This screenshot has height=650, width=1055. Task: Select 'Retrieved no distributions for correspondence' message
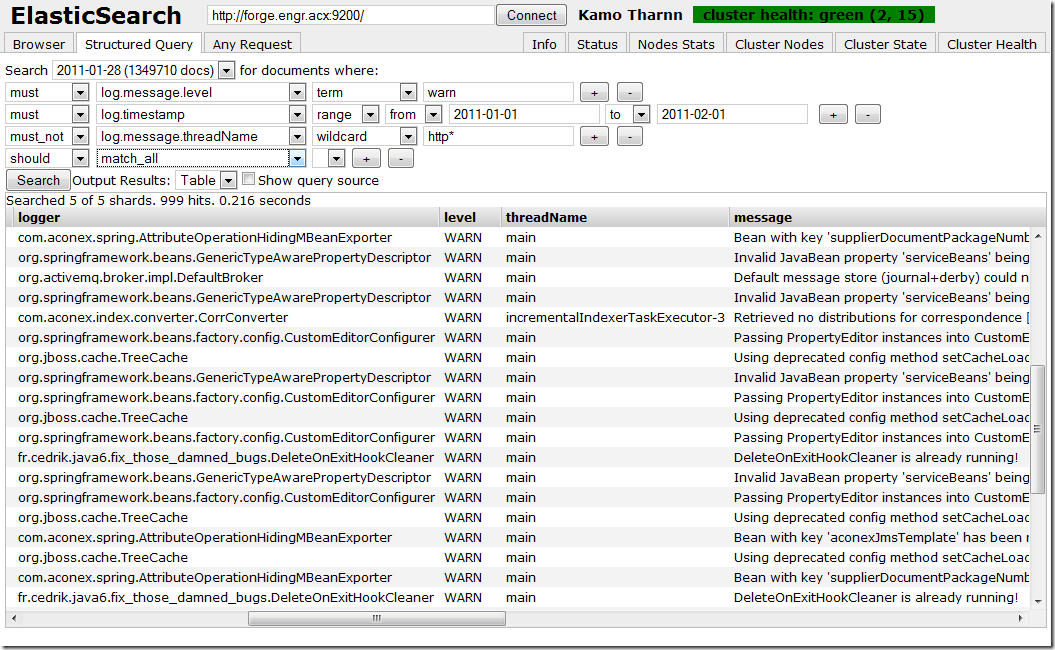[881, 318]
